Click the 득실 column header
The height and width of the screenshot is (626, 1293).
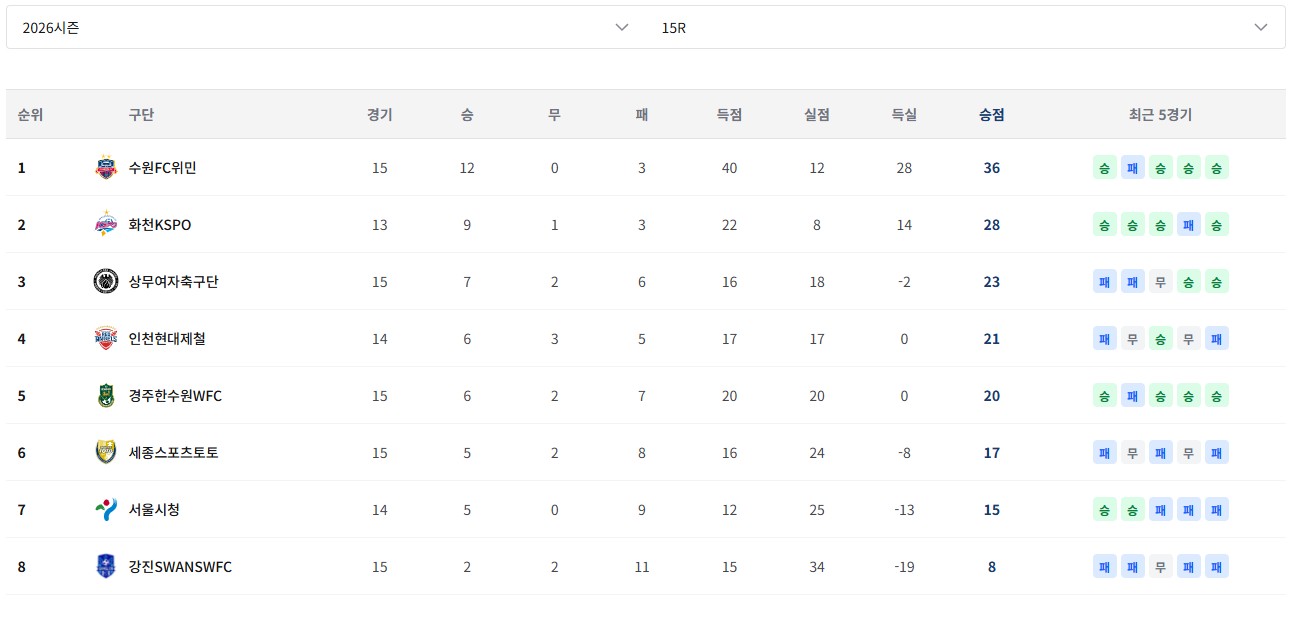(x=904, y=115)
